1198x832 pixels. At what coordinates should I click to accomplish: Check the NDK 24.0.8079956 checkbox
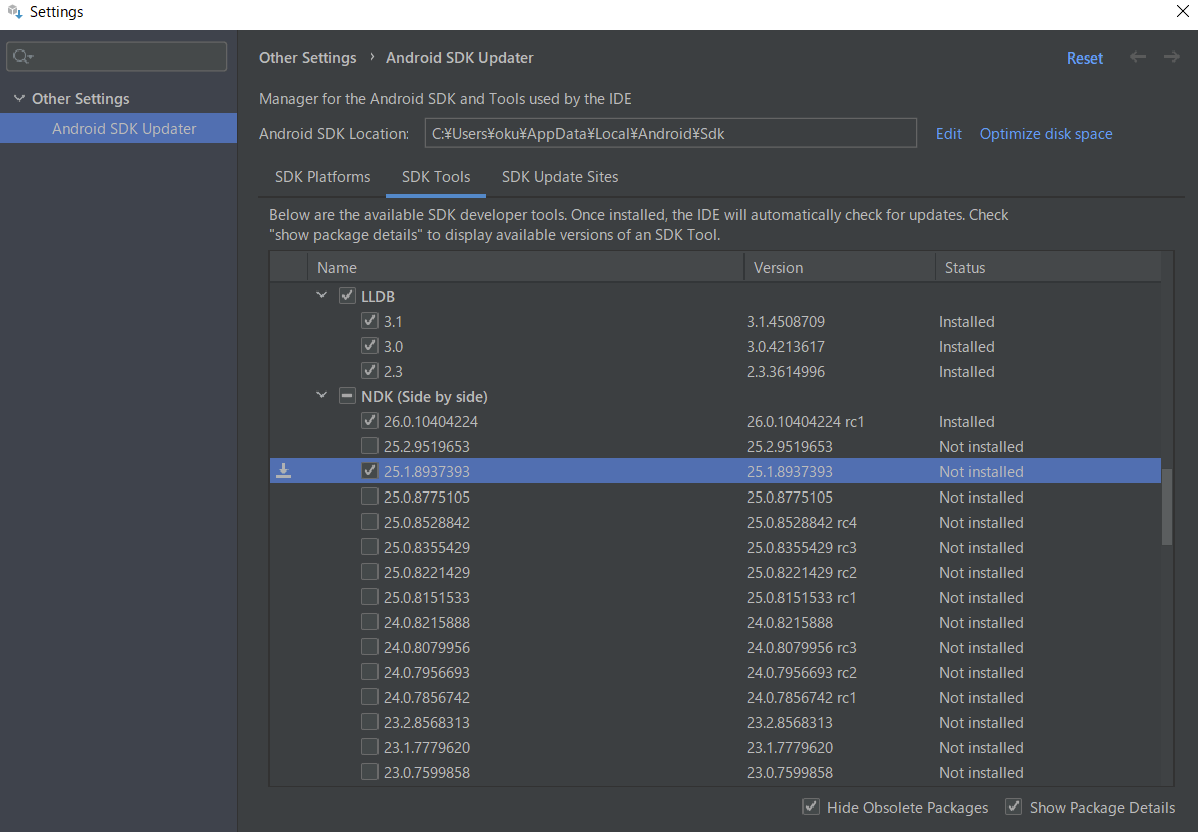[370, 646]
